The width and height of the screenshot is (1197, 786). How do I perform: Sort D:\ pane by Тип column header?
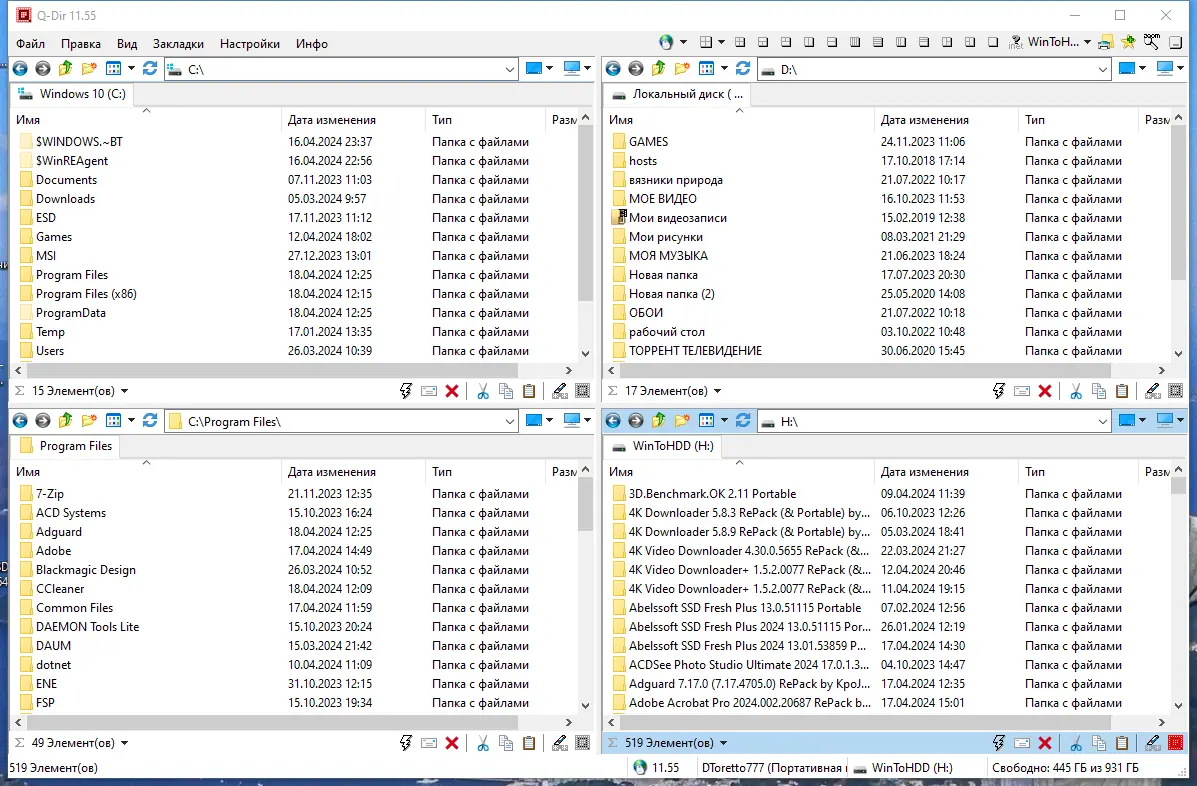click(1078, 120)
